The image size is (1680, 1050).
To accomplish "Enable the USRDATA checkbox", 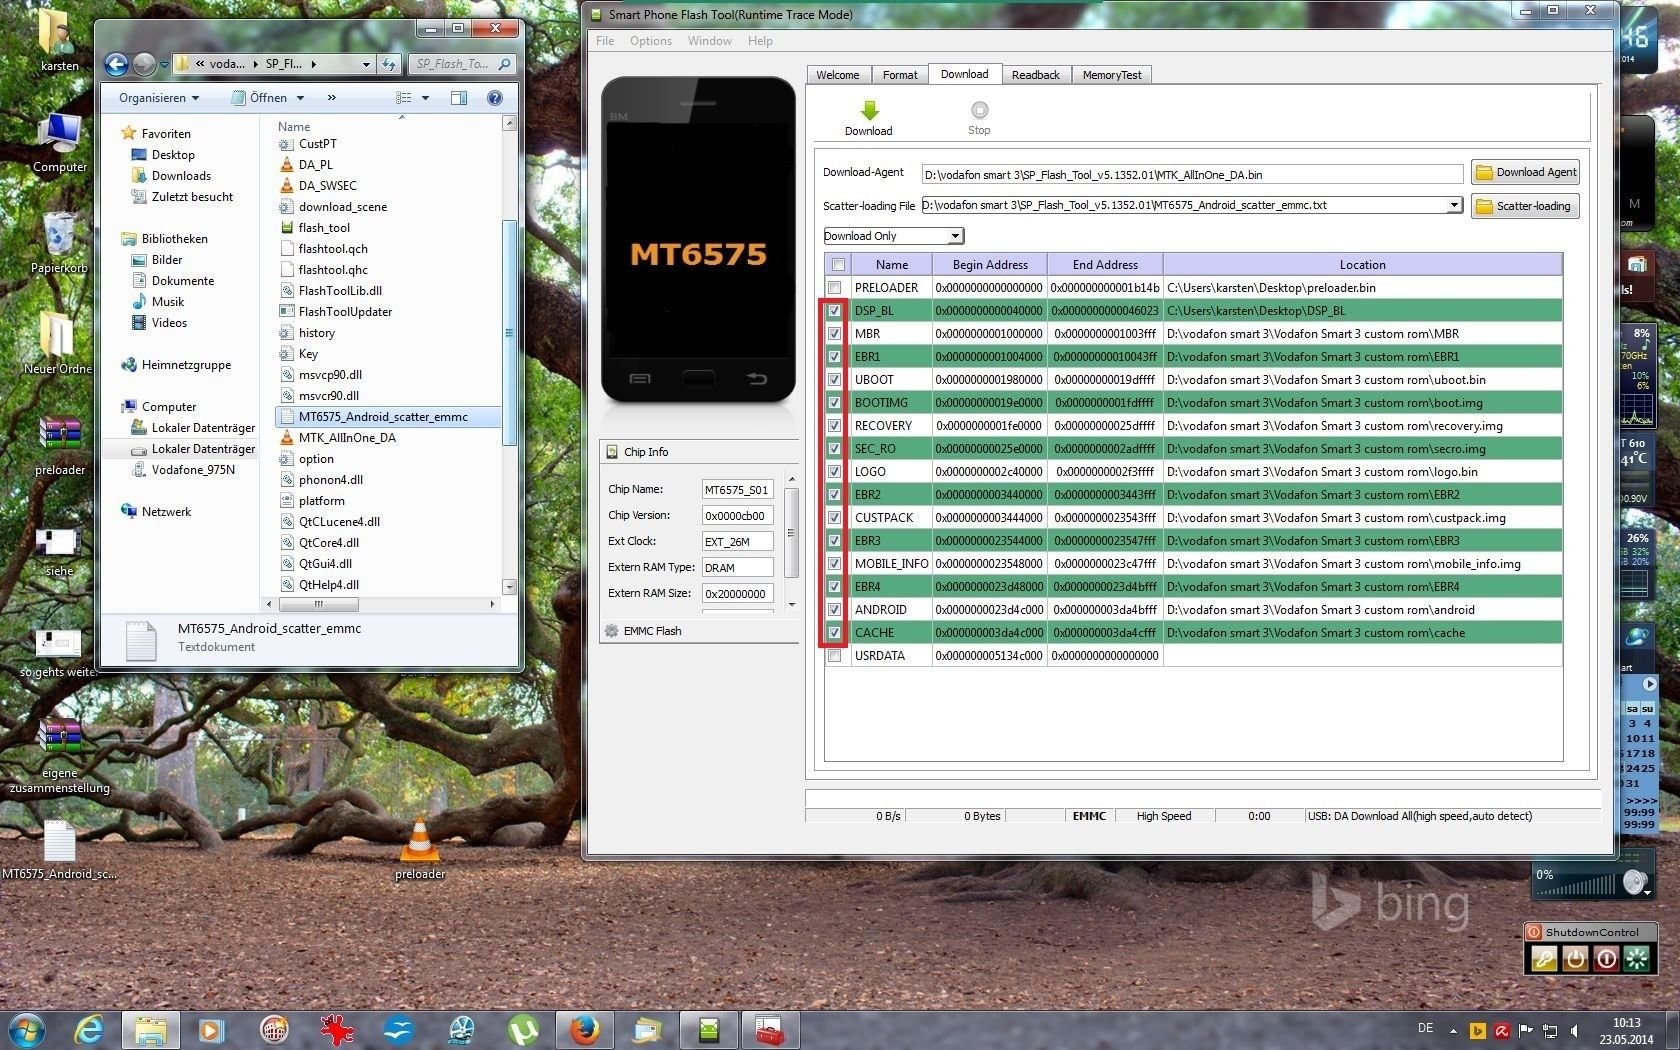I will pyautogui.click(x=834, y=656).
